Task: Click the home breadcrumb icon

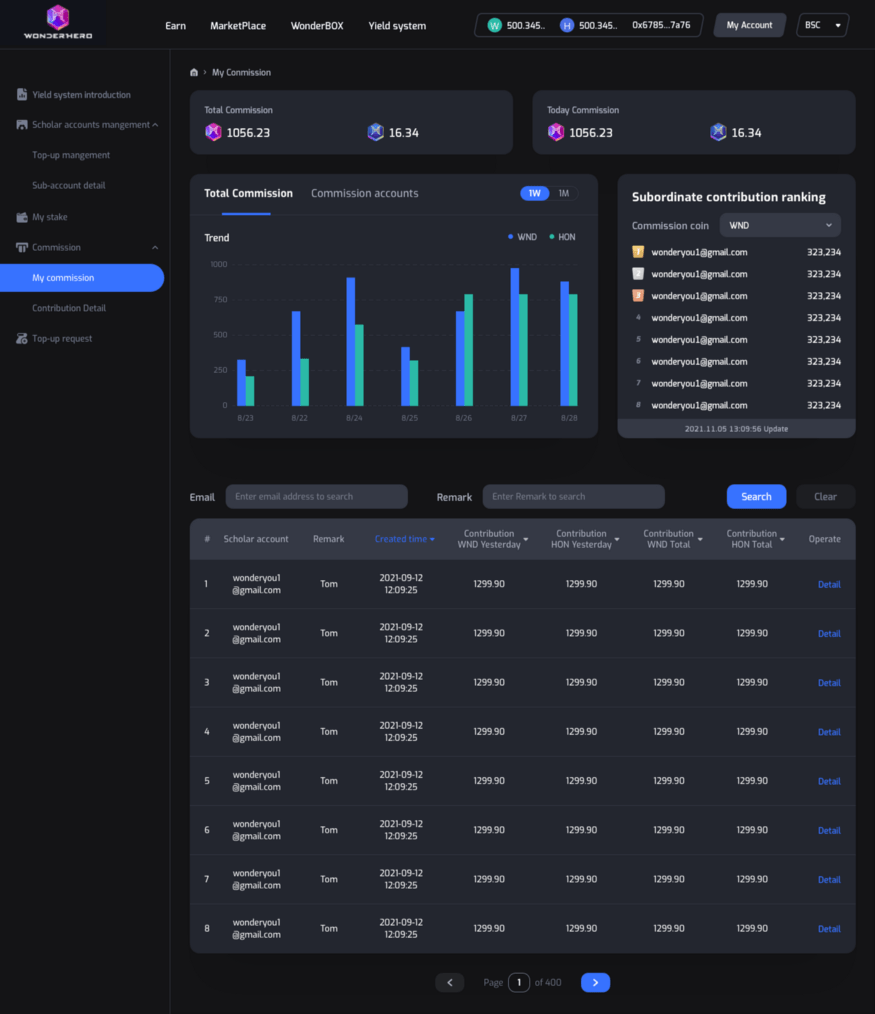Action: pyautogui.click(x=194, y=73)
